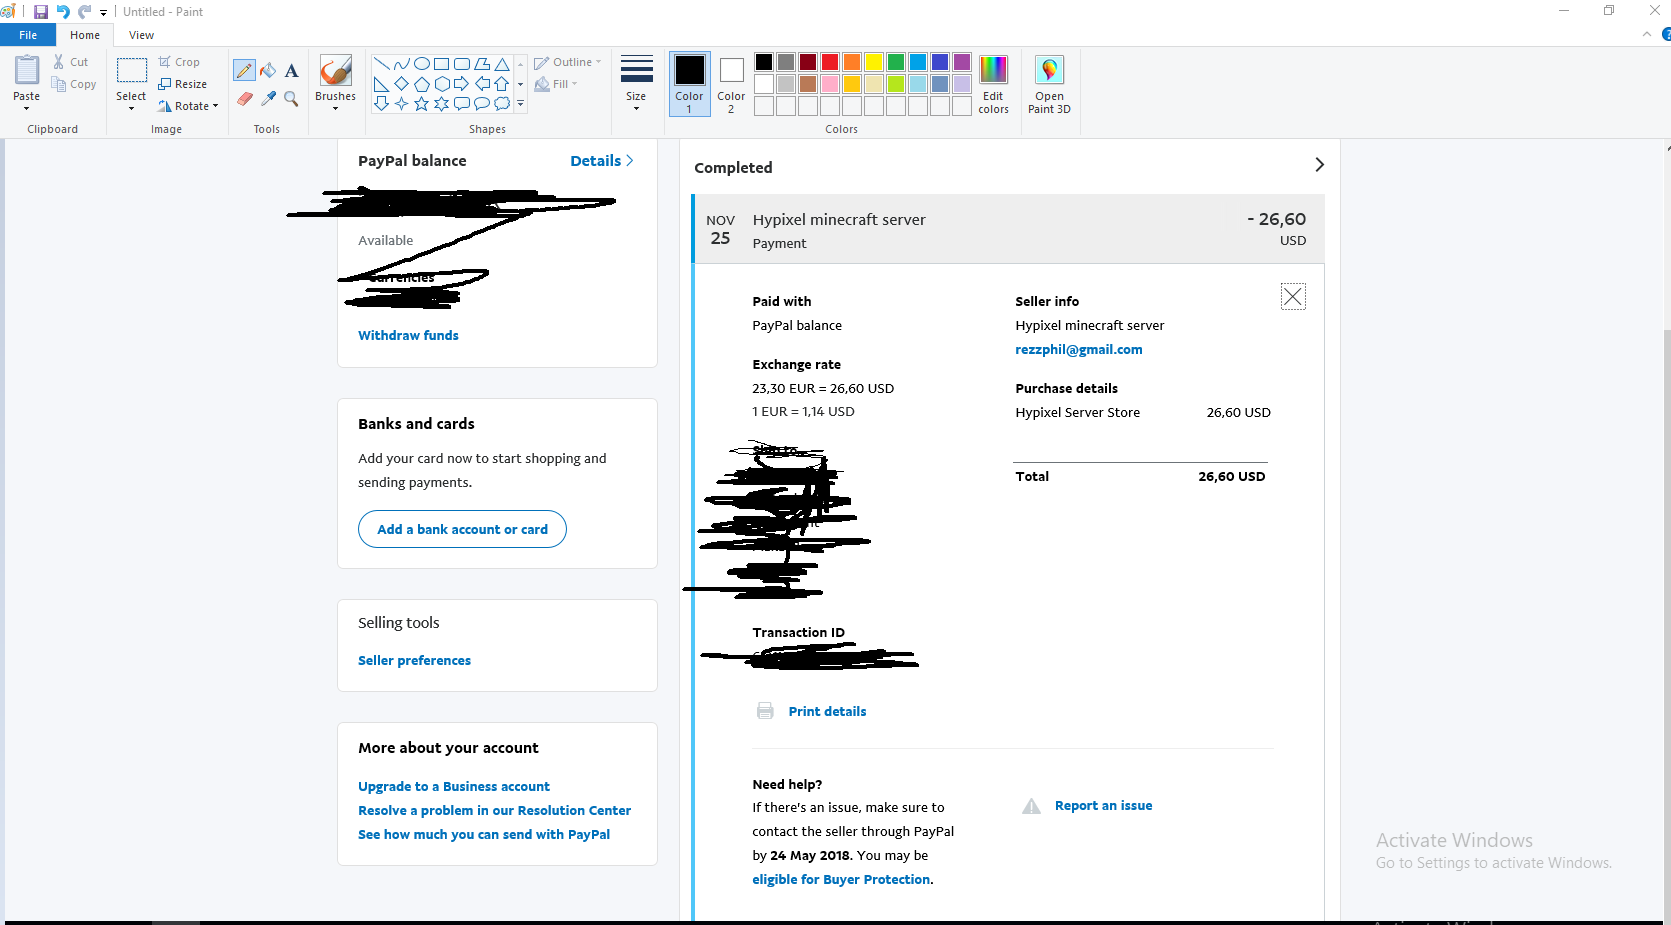The height and width of the screenshot is (925, 1671).
Task: Select the Text tool
Action: point(291,70)
